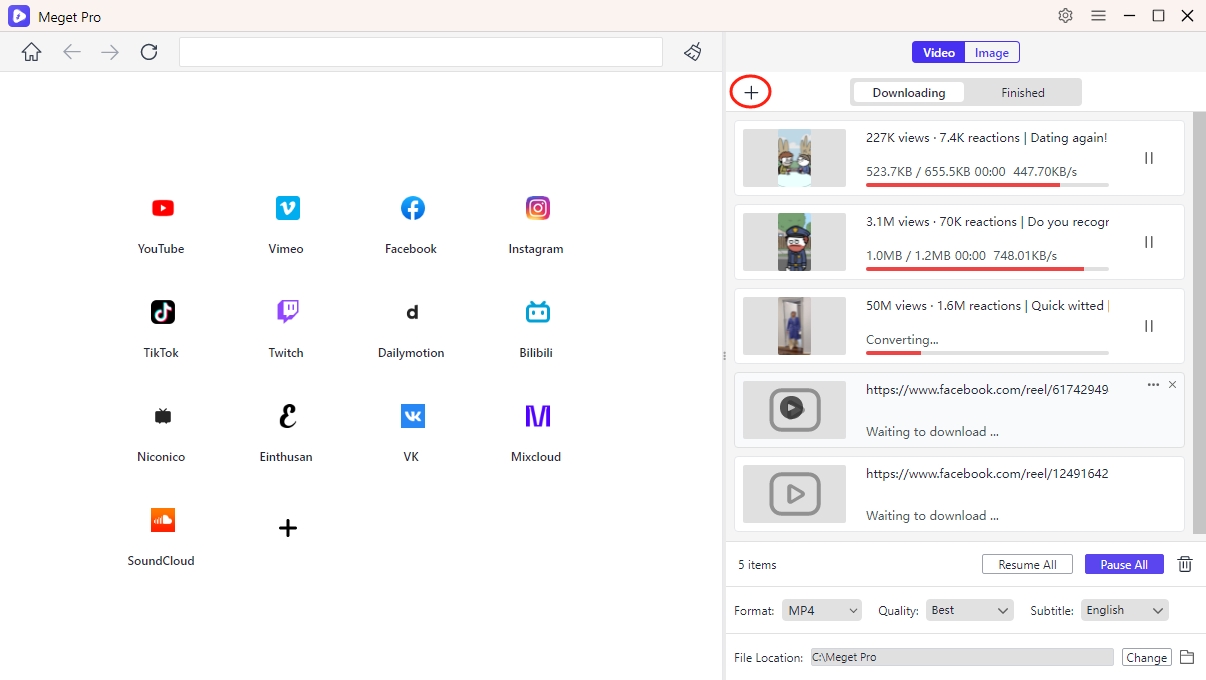This screenshot has height=680, width=1206.
Task: Remove the reel/61742949 waiting item
Action: (1173, 385)
